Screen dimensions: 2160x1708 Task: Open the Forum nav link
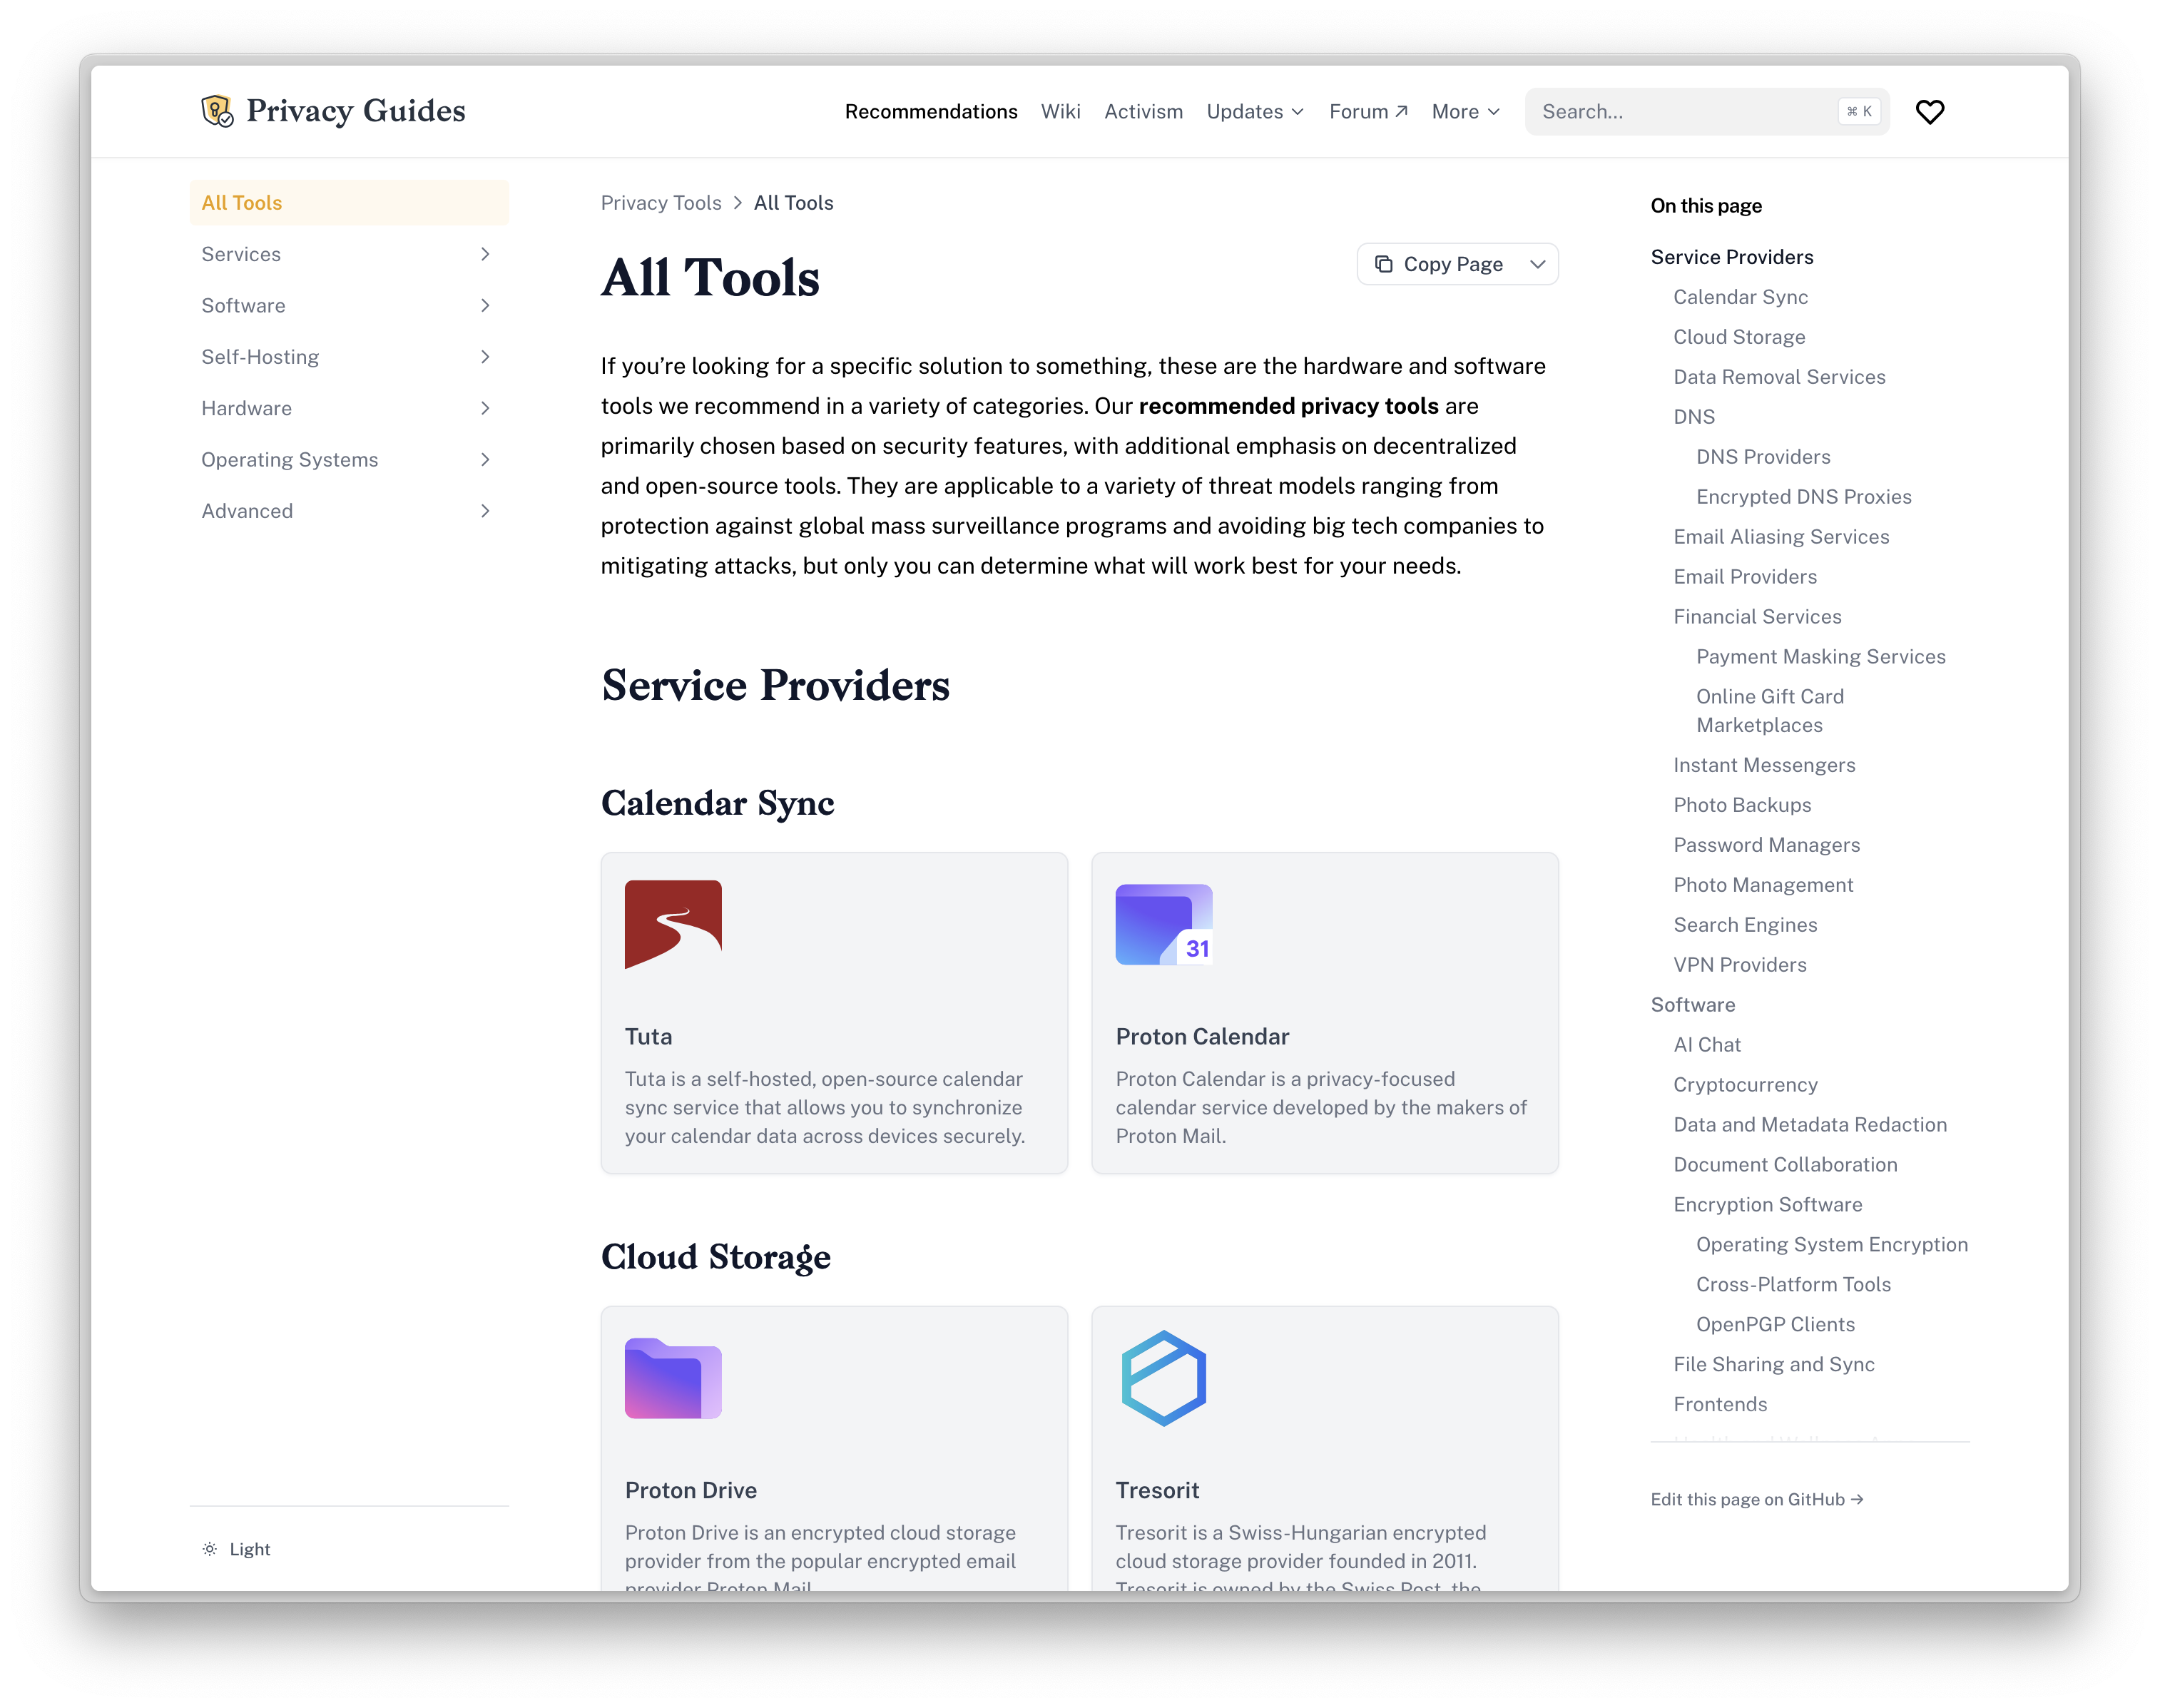tap(1368, 112)
